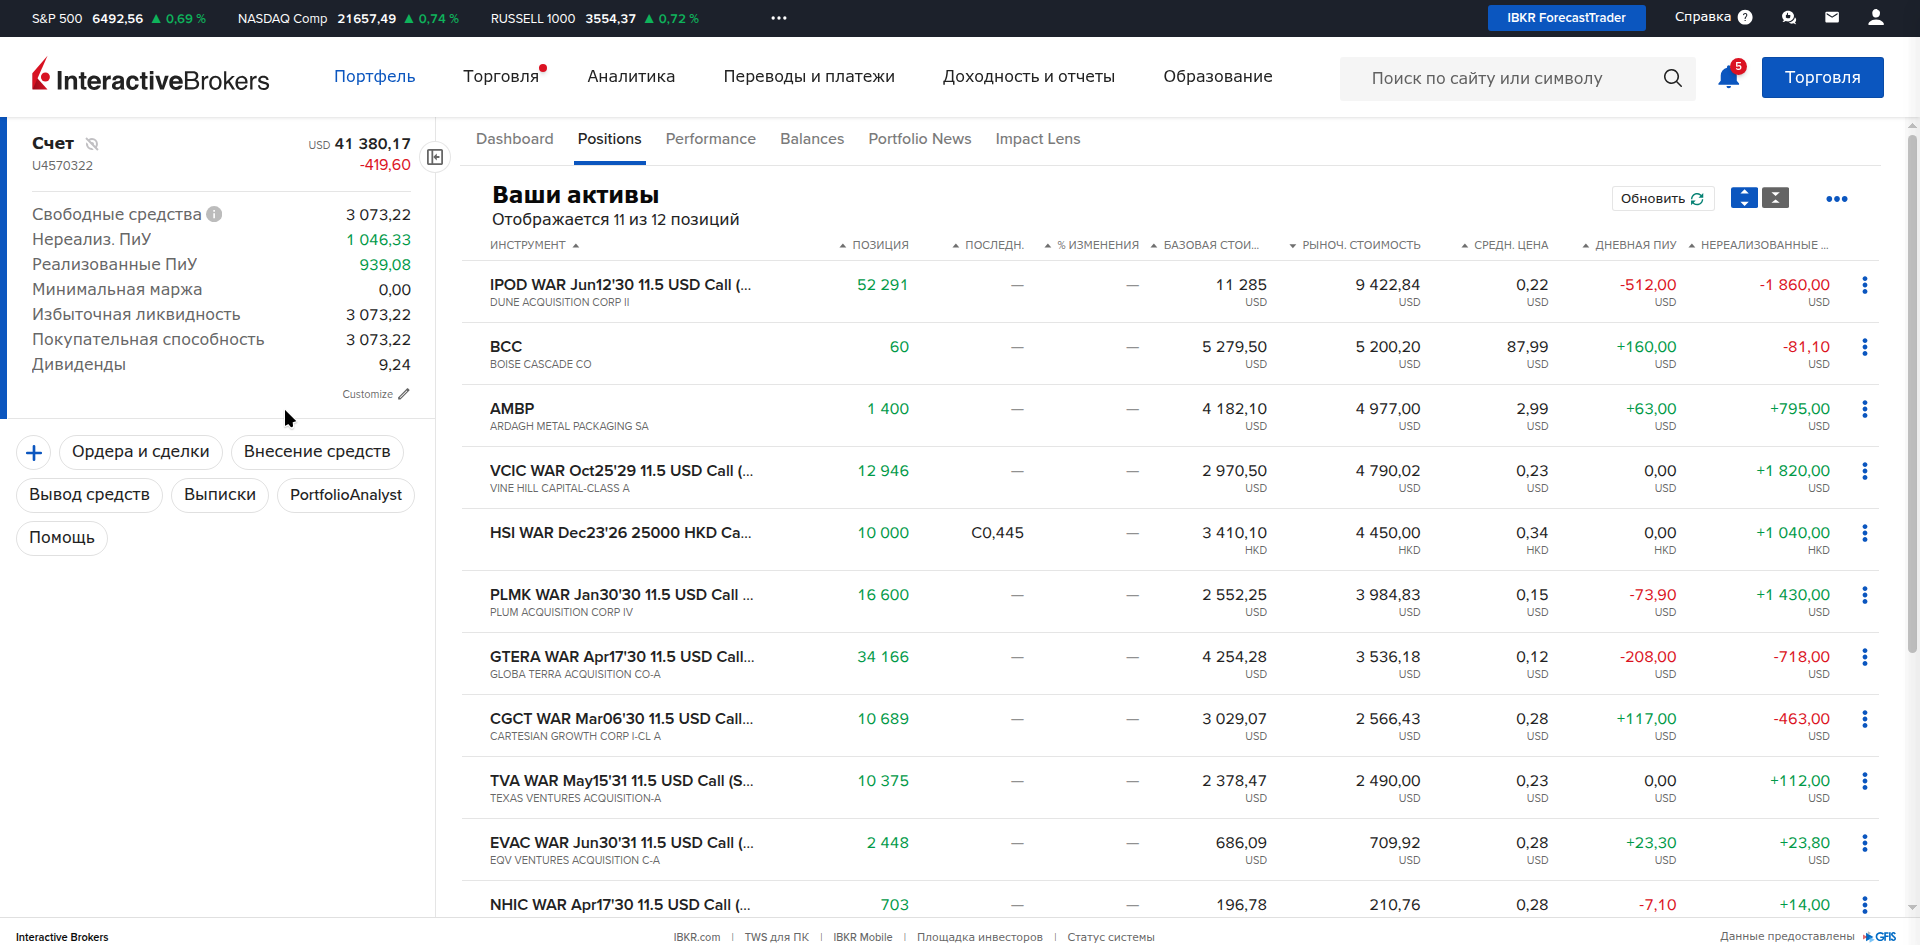Click the search magnifier icon
The width and height of the screenshot is (1920, 945).
click(1673, 78)
